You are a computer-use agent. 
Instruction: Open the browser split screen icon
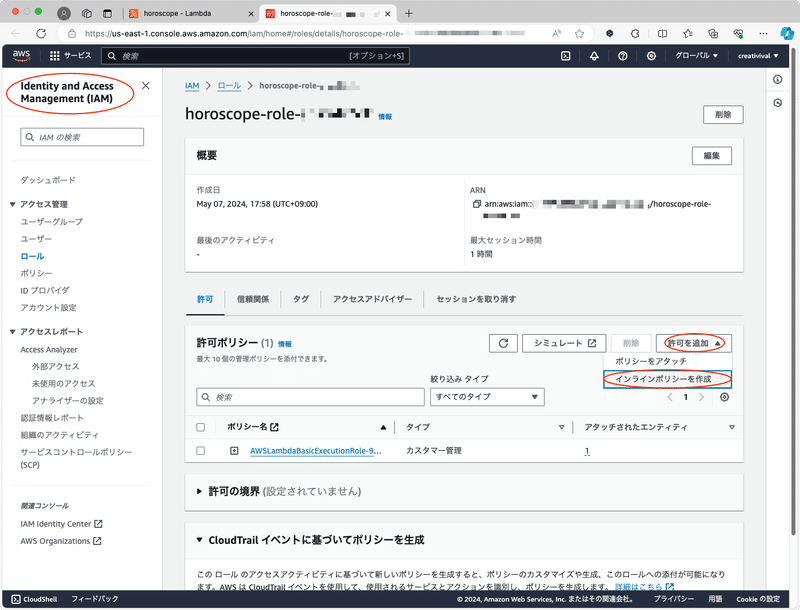coord(662,34)
